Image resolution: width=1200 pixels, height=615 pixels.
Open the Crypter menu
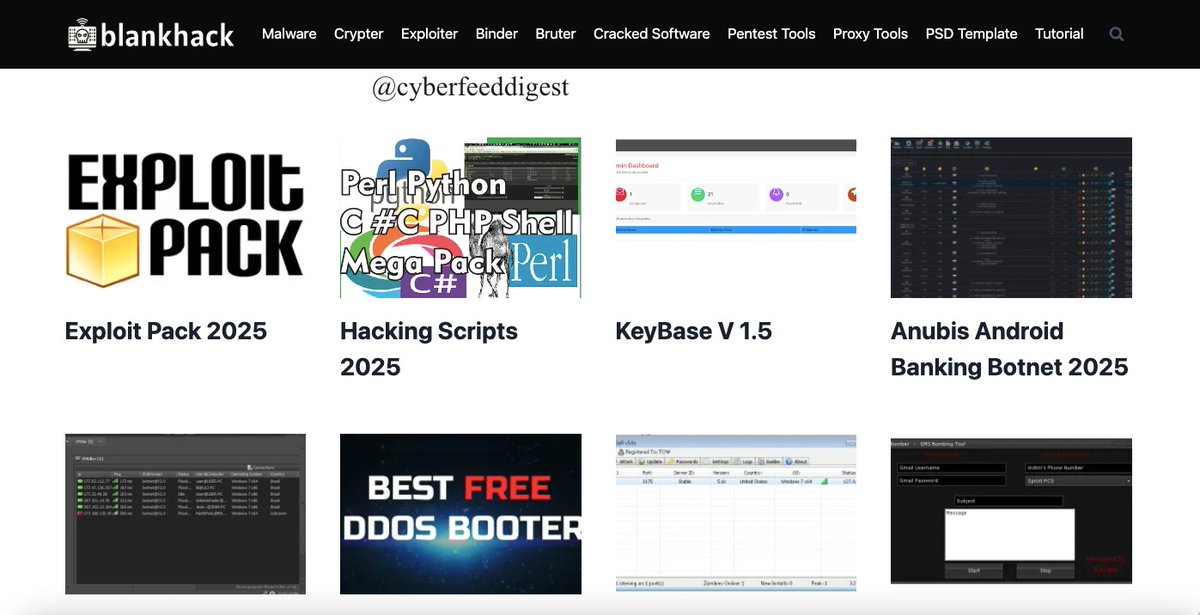click(359, 34)
